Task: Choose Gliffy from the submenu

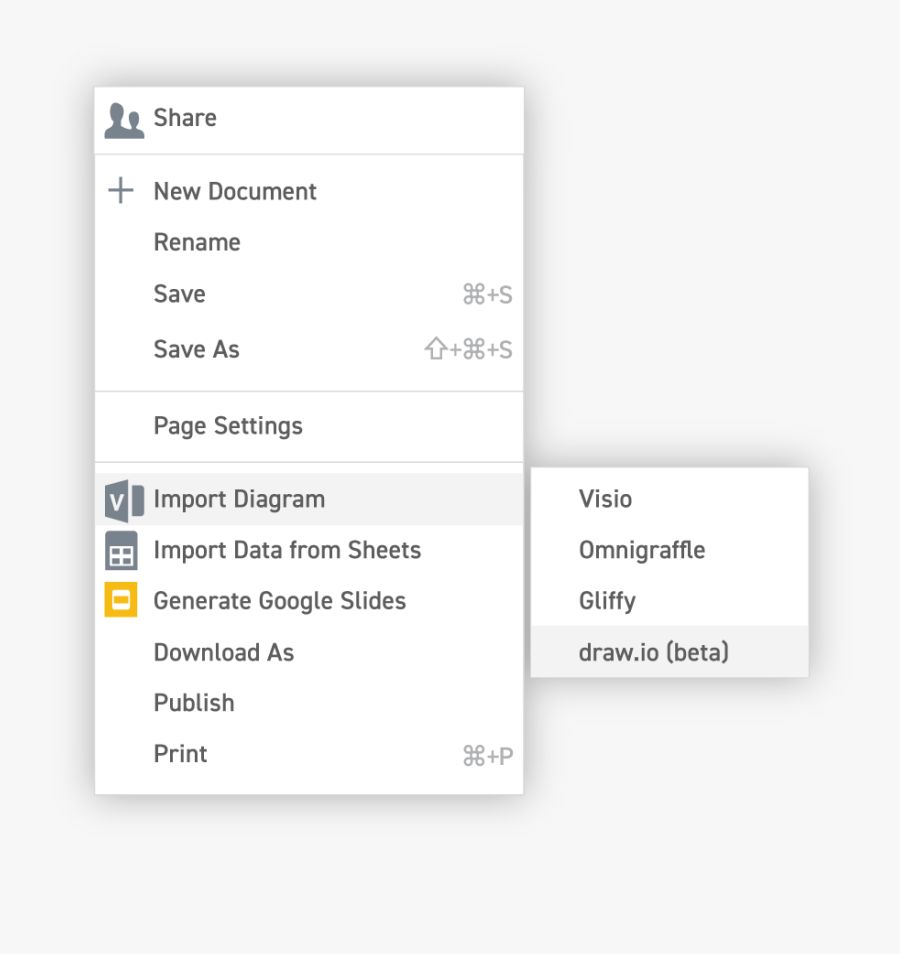Action: (x=607, y=601)
